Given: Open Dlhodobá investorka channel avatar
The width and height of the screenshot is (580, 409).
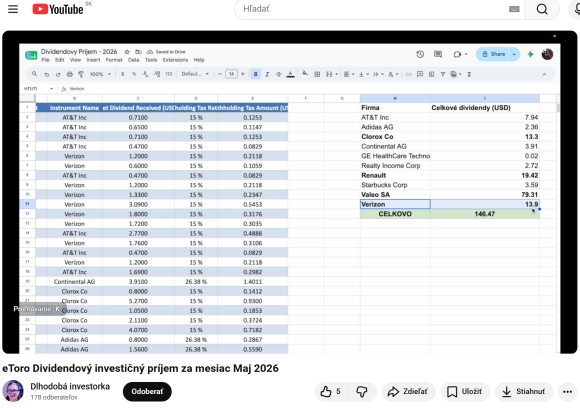Looking at the screenshot, I should [x=13, y=391].
